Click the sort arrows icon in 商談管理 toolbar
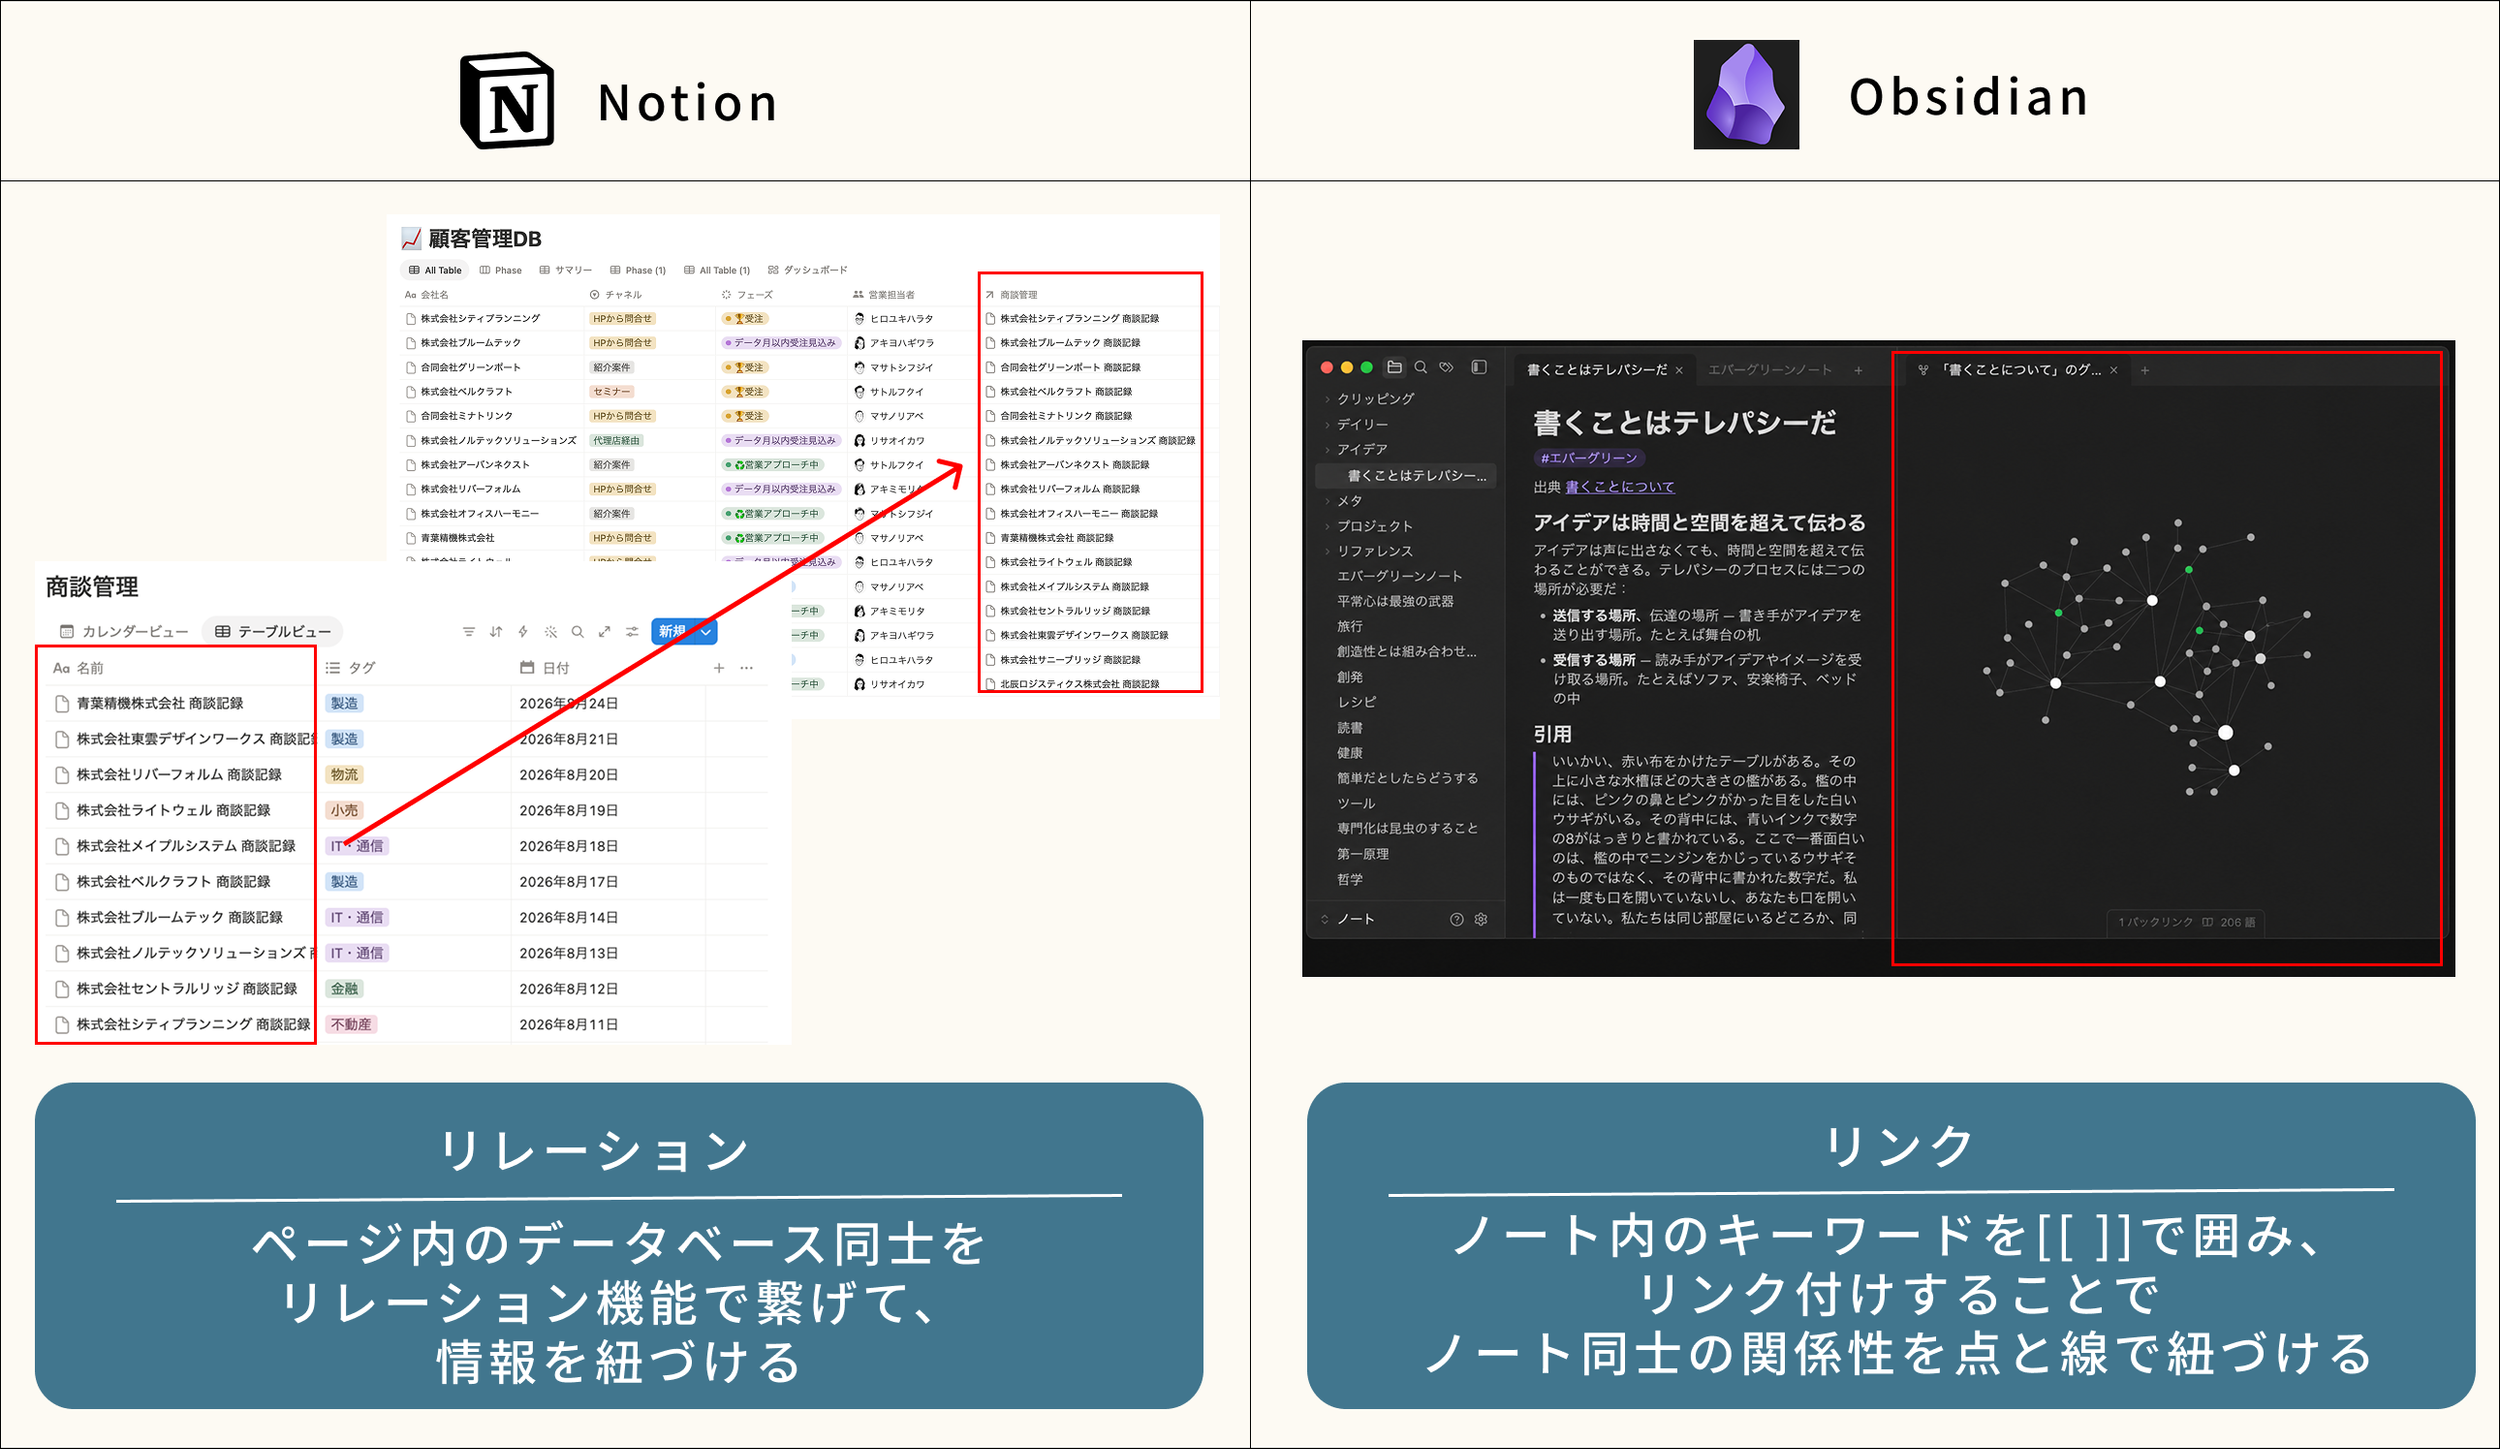 pyautogui.click(x=496, y=632)
